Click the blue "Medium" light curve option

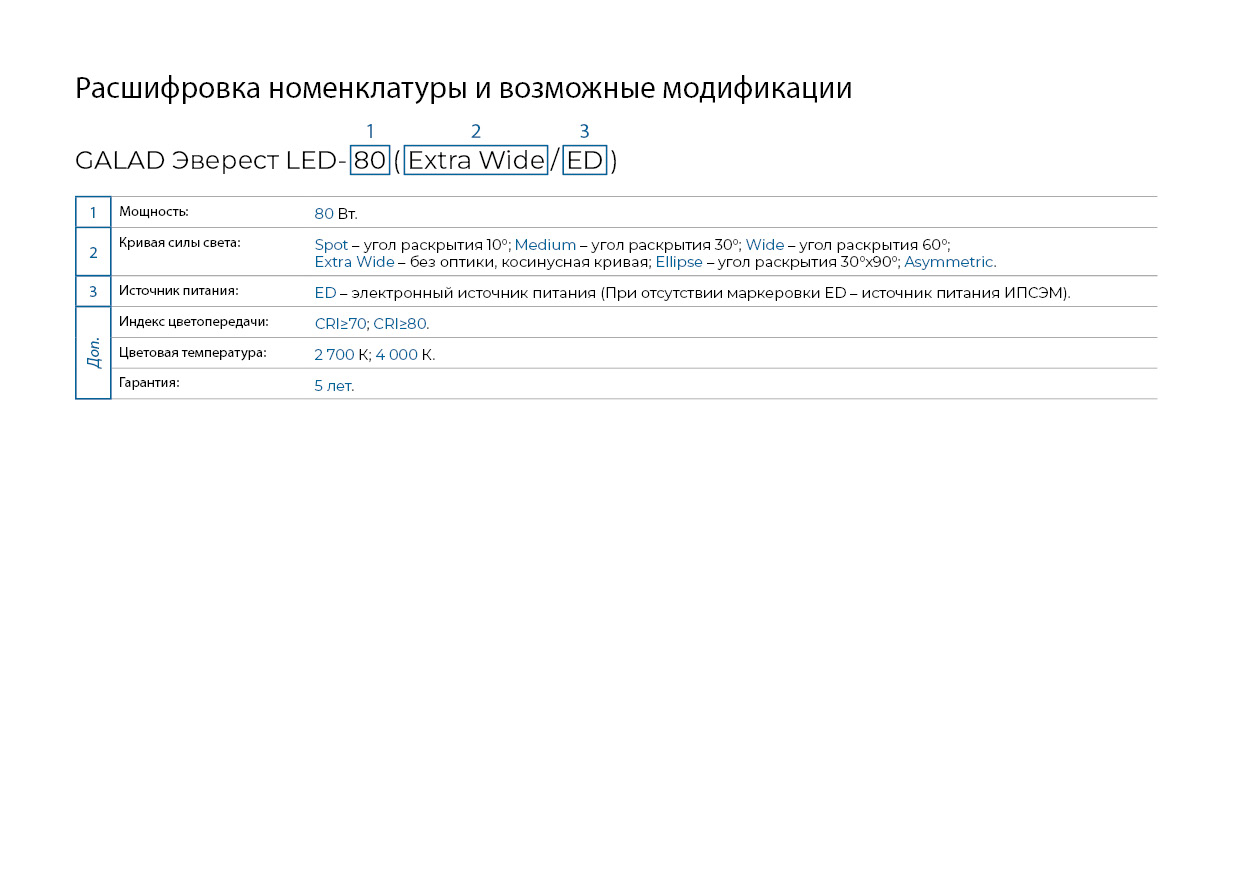[x=545, y=245]
